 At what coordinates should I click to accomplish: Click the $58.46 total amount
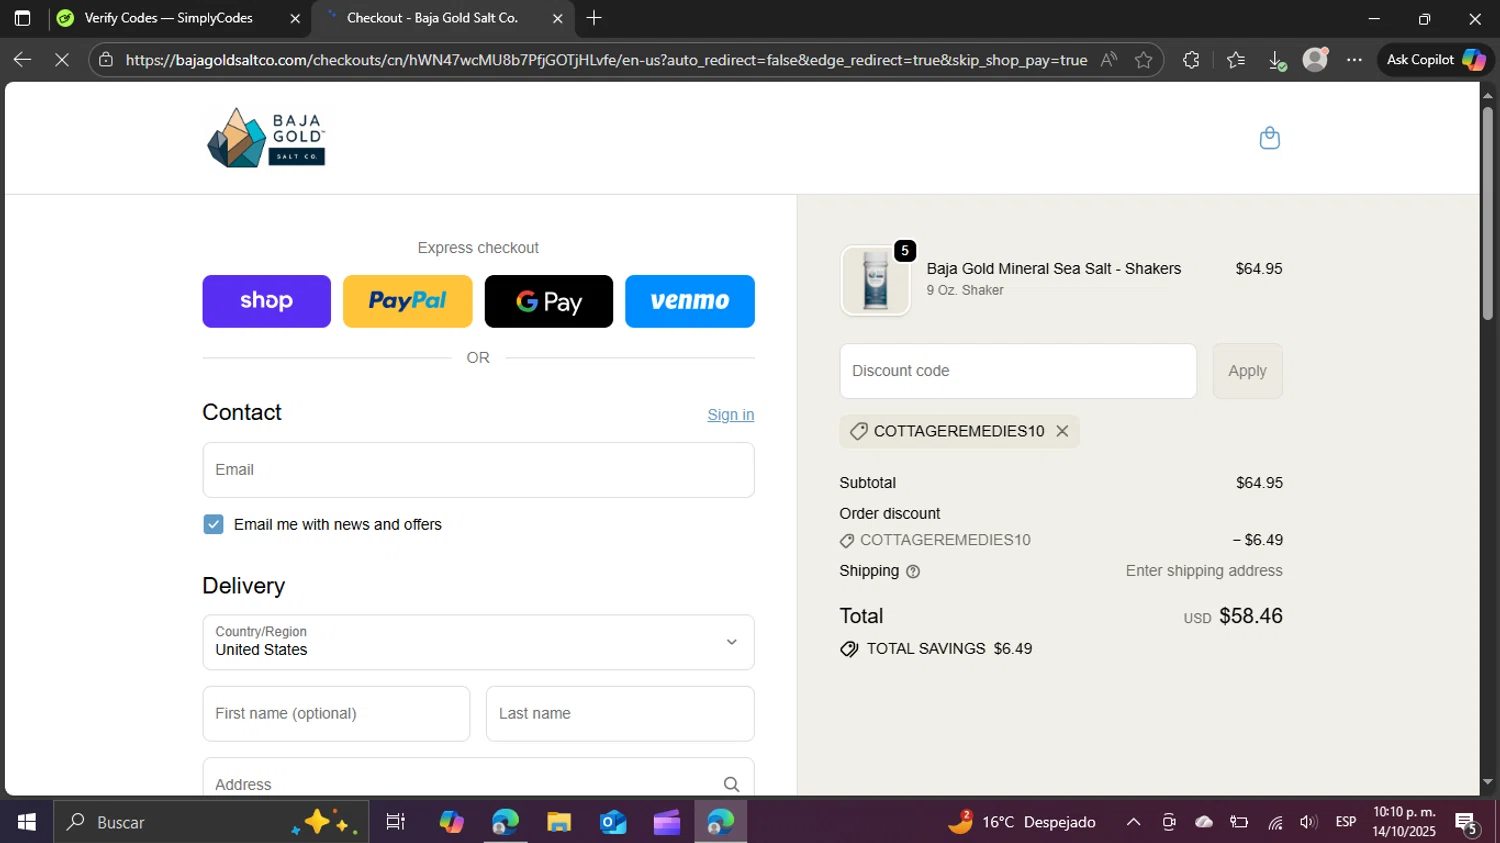(1250, 616)
